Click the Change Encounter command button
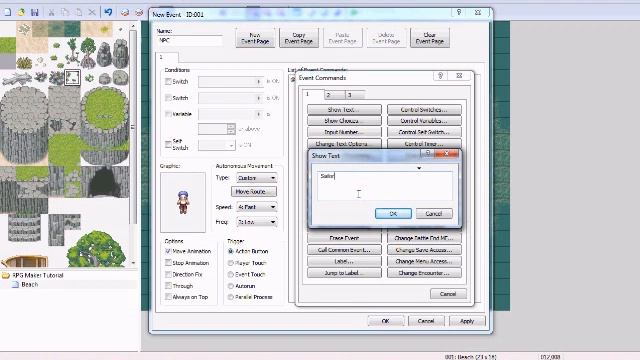 [x=424, y=273]
